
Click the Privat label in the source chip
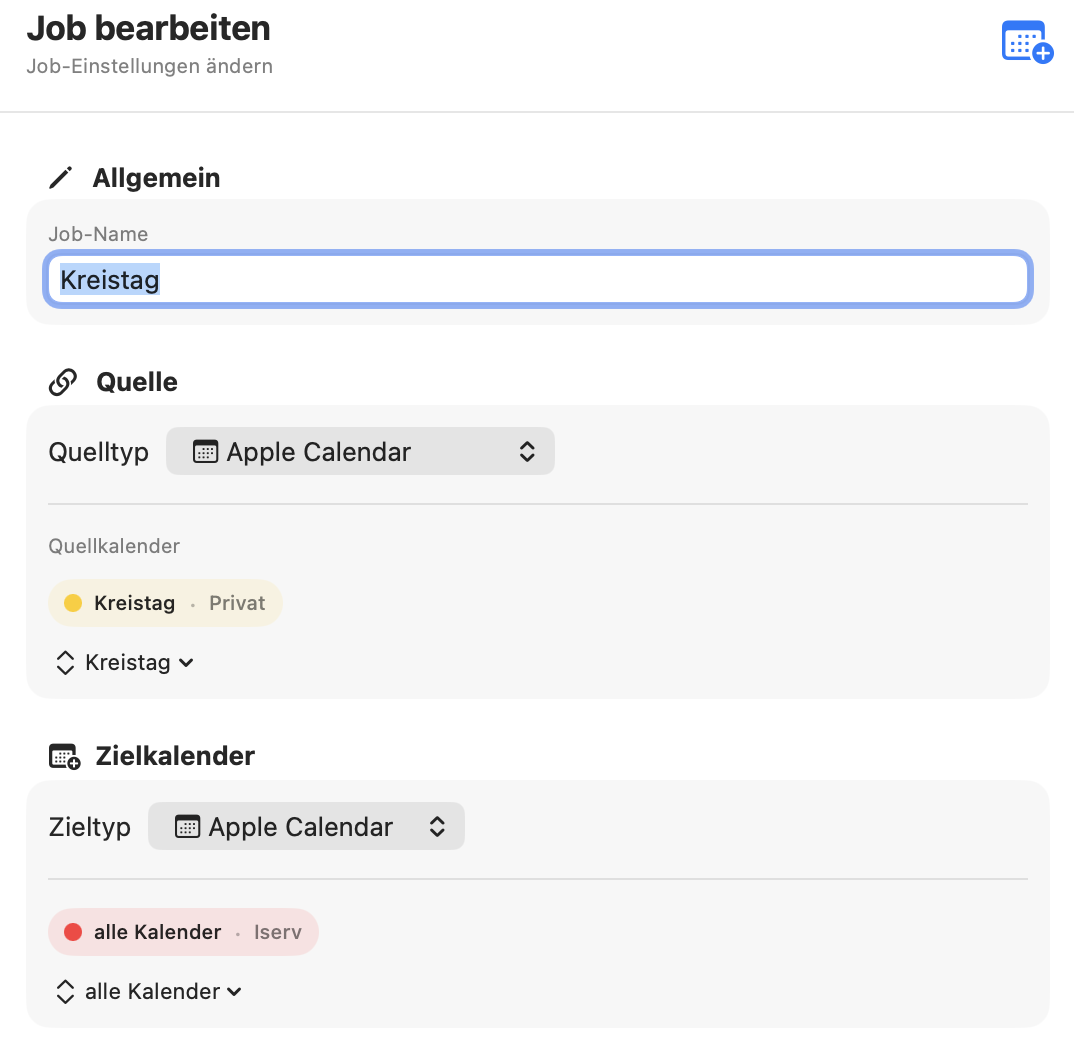(236, 602)
